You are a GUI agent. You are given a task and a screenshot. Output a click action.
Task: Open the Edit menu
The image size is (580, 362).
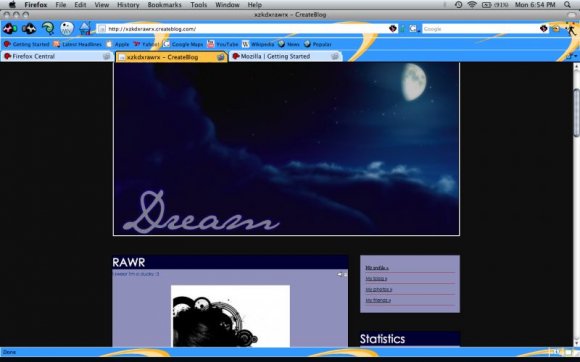[x=80, y=5]
